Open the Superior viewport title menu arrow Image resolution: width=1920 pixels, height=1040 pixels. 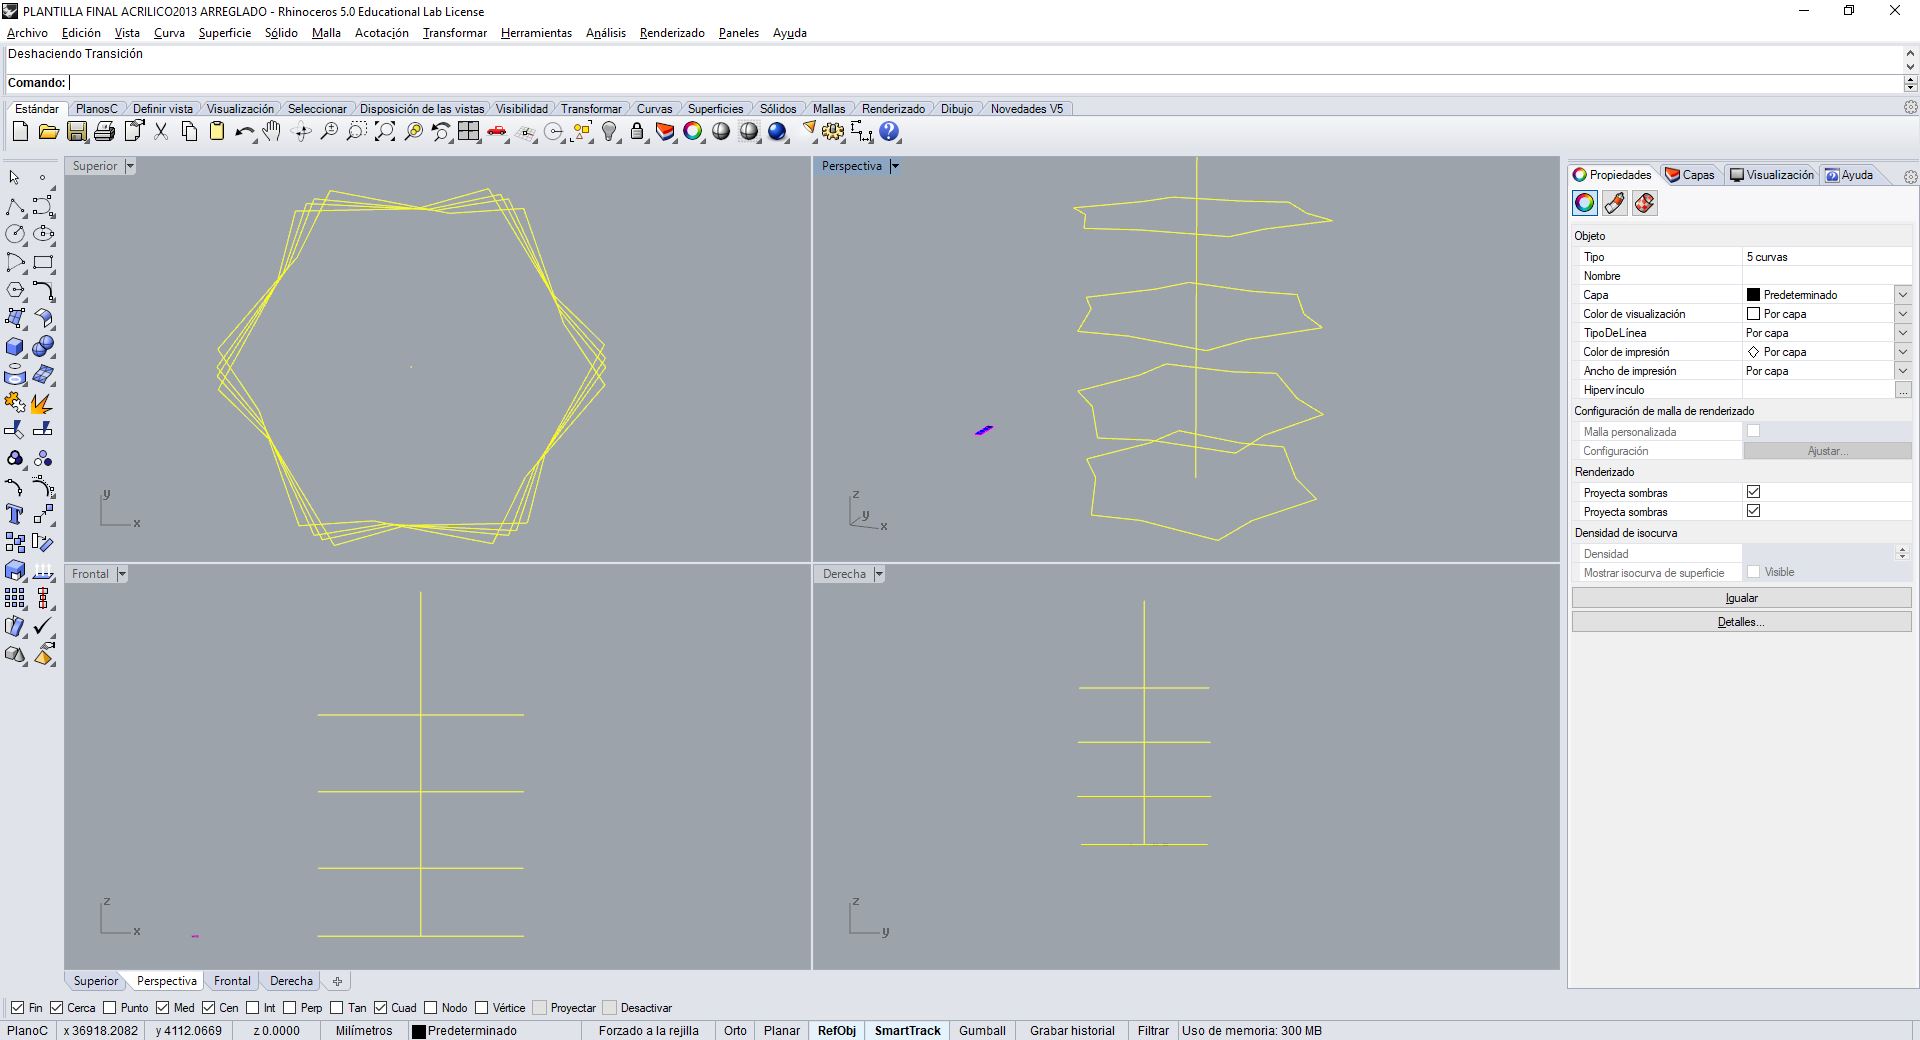click(130, 166)
